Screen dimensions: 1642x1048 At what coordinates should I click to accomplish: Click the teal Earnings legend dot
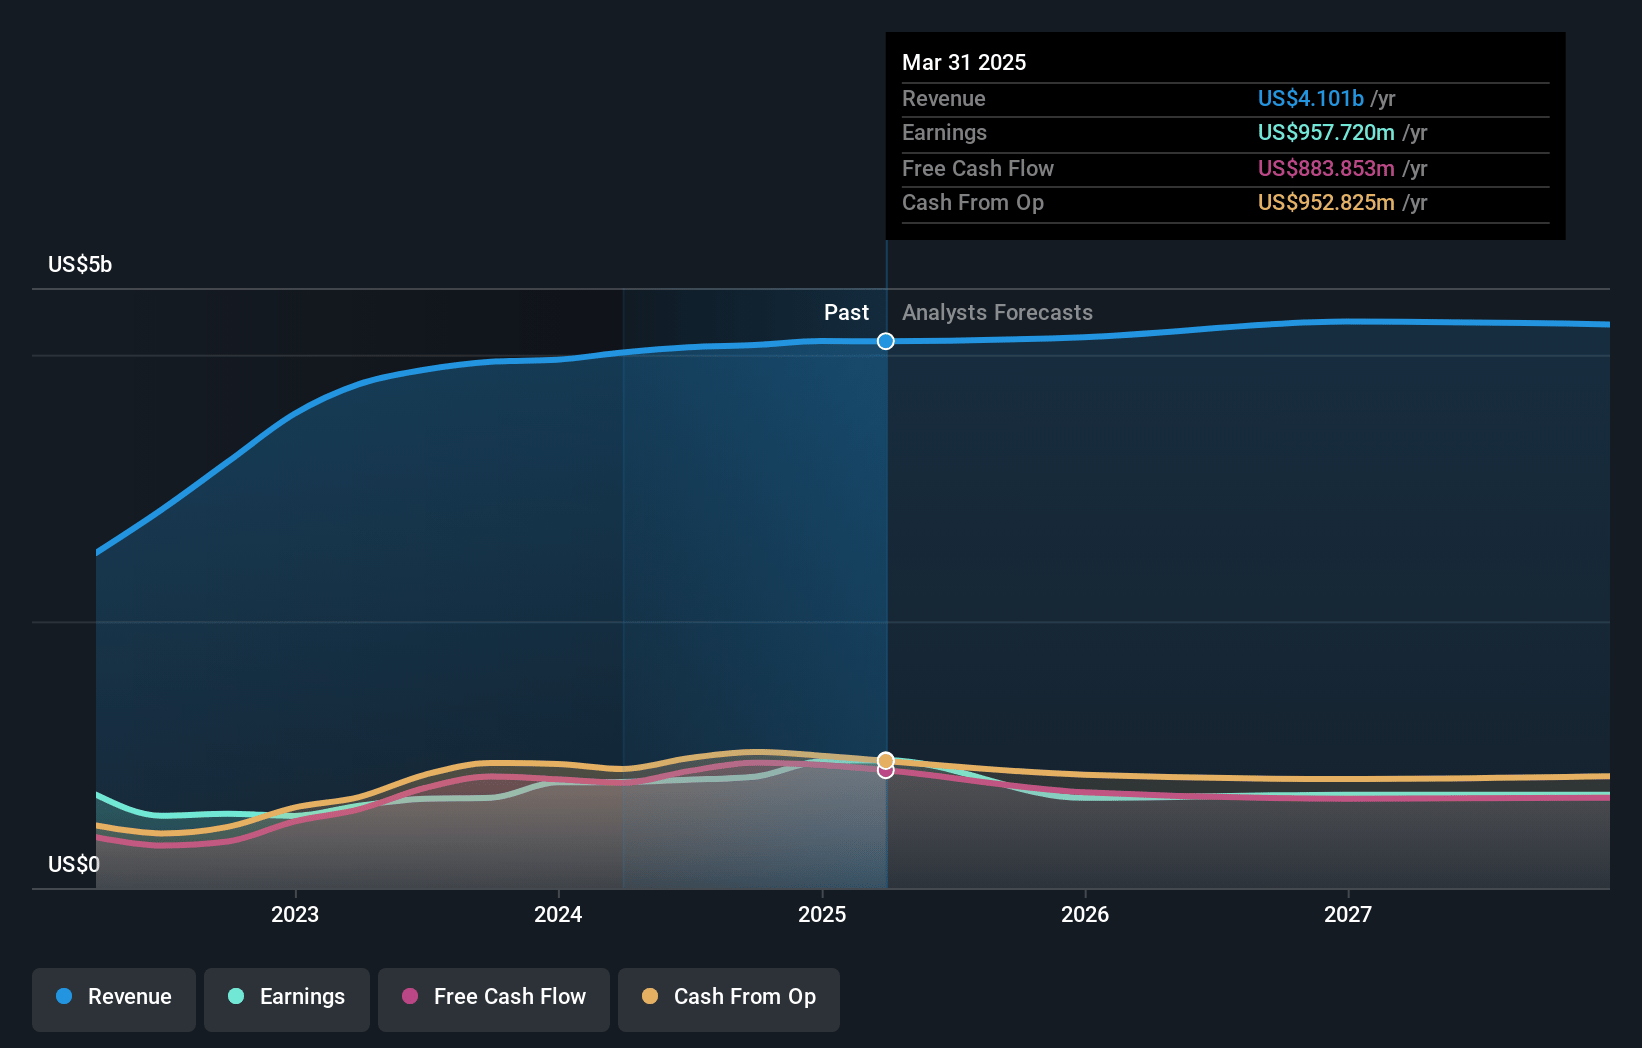(x=236, y=996)
